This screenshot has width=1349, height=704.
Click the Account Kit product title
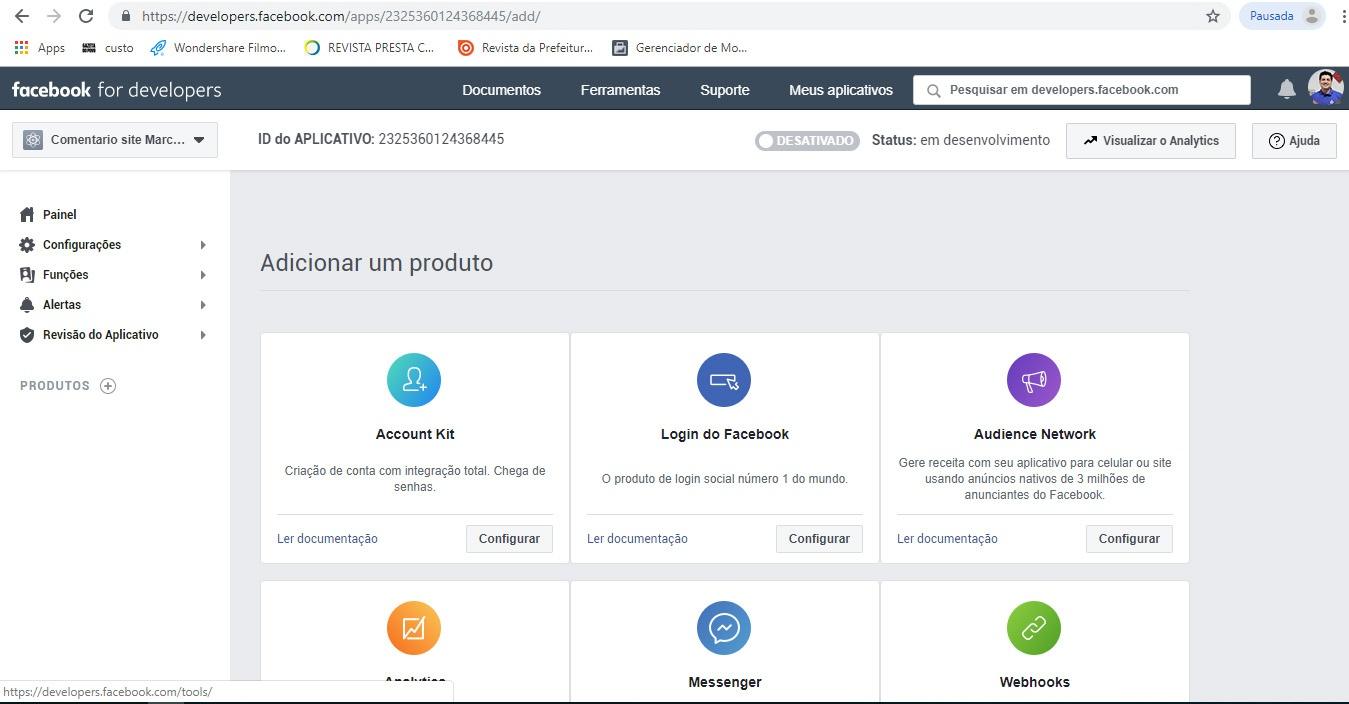[x=415, y=434]
